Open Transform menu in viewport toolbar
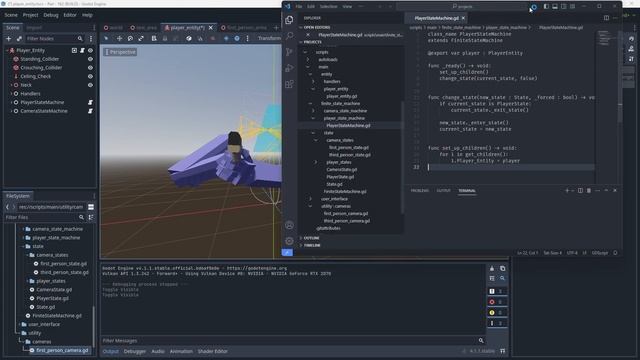This screenshot has width=640, height=360. (269, 38)
